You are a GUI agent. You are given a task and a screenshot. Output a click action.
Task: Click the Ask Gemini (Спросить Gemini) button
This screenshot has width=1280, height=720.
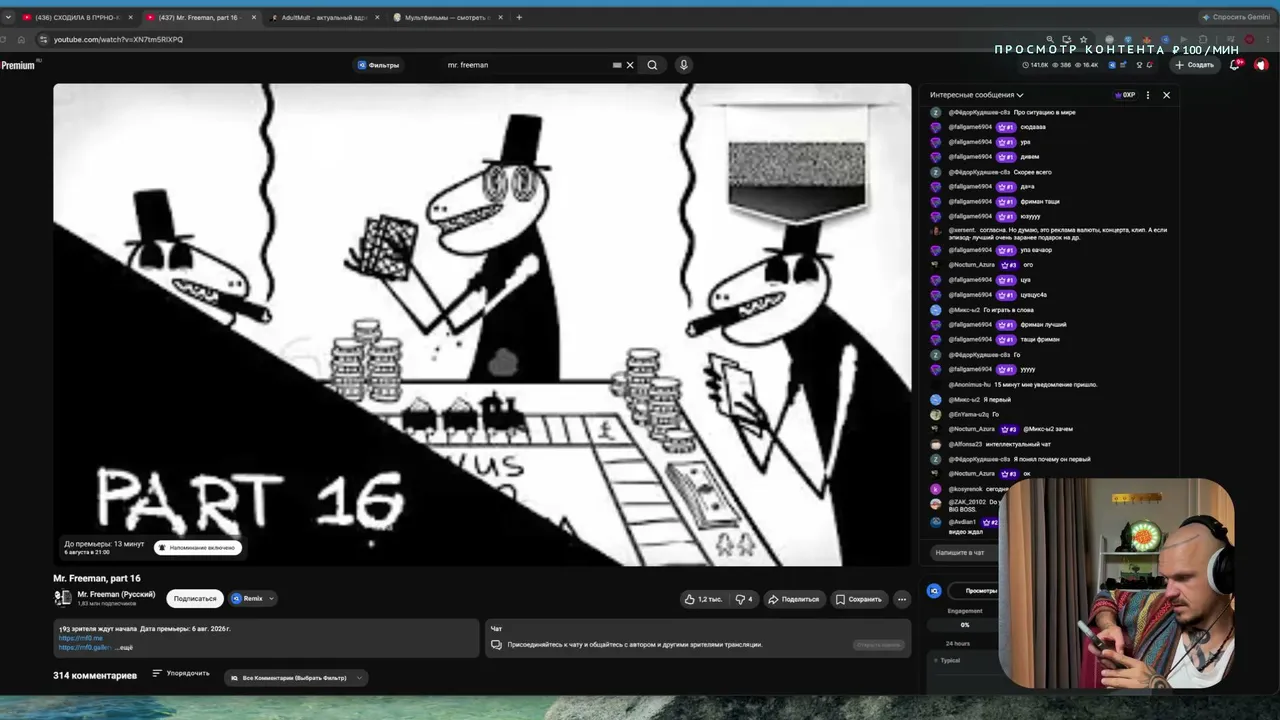1237,17
